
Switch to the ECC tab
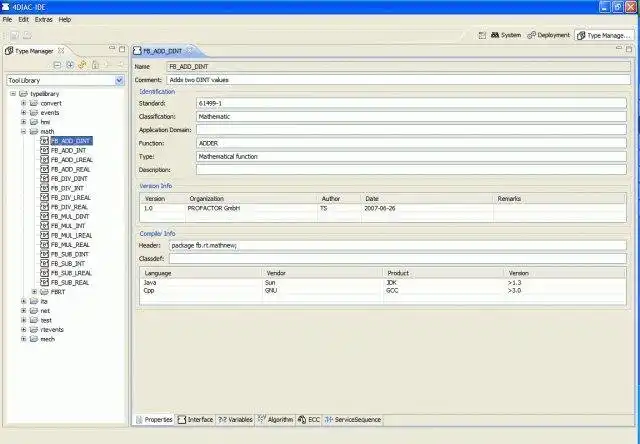tap(309, 420)
